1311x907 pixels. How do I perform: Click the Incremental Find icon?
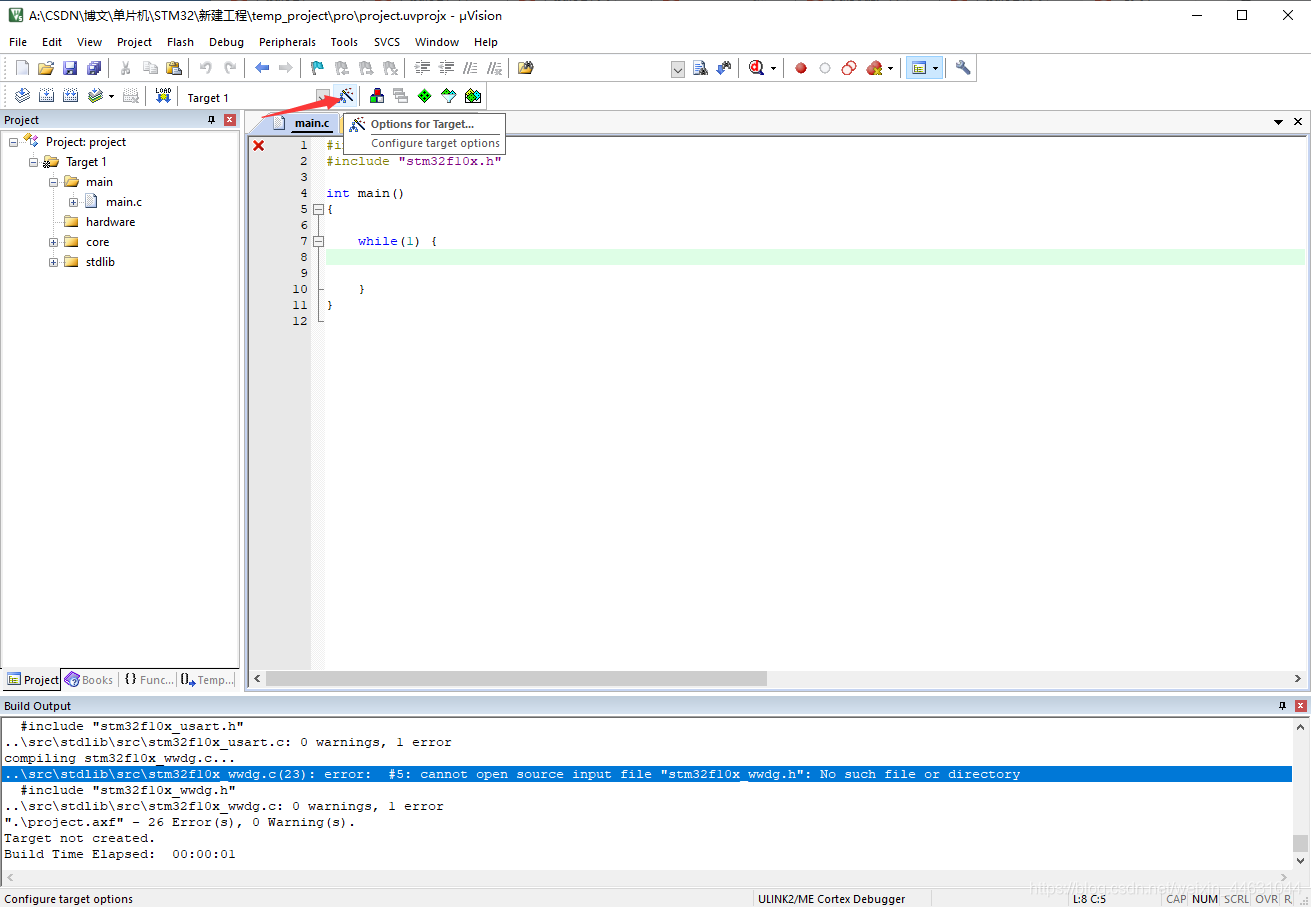click(x=723, y=68)
